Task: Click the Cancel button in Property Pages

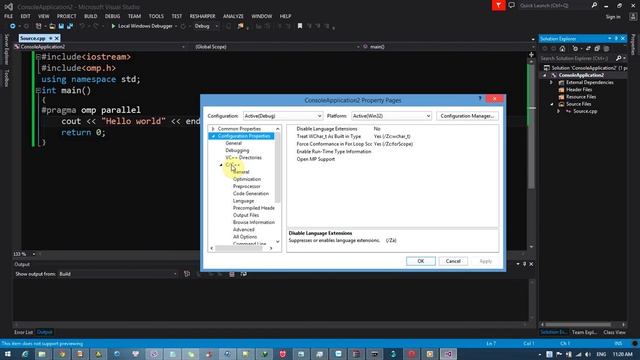Action: pyautogui.click(x=453, y=261)
